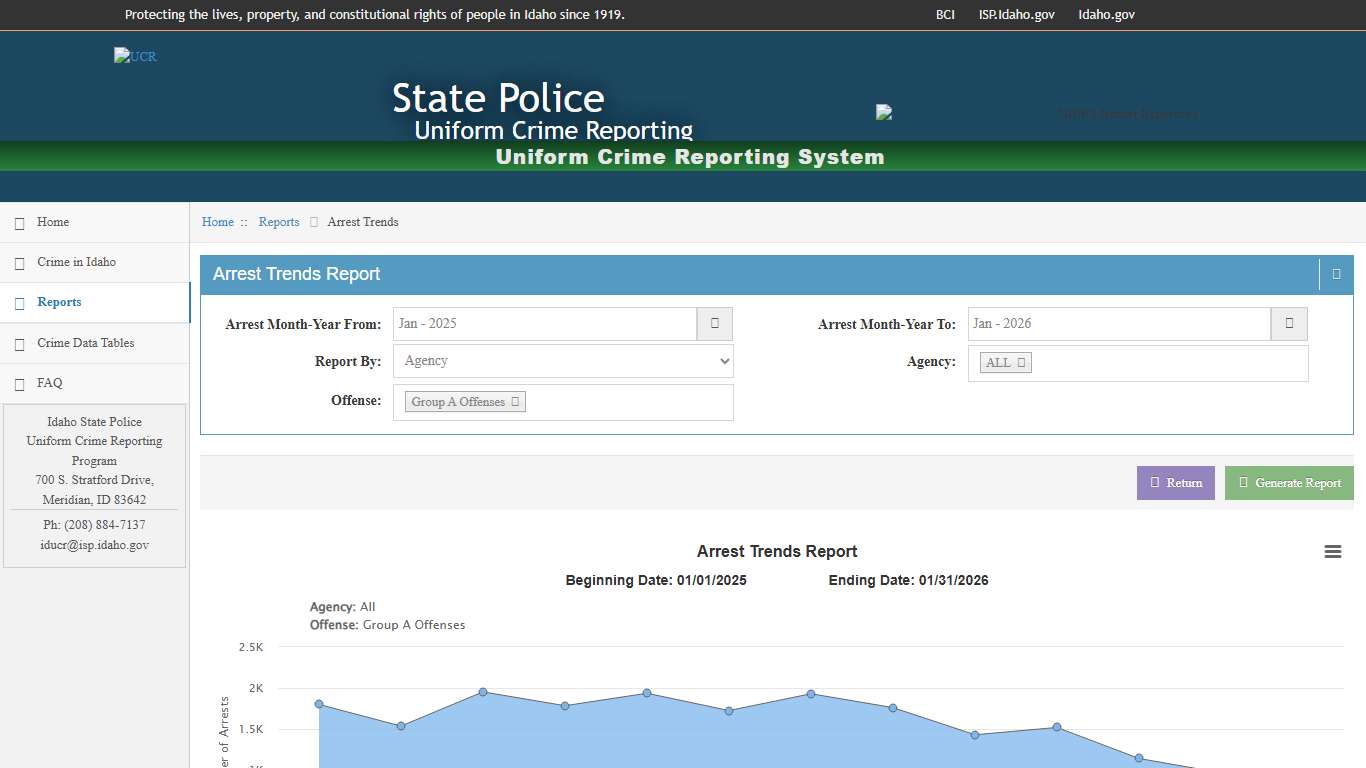Collapse the Arrest Trends Report panel
Screen dimensions: 1366x768
pyautogui.click(x=1337, y=273)
